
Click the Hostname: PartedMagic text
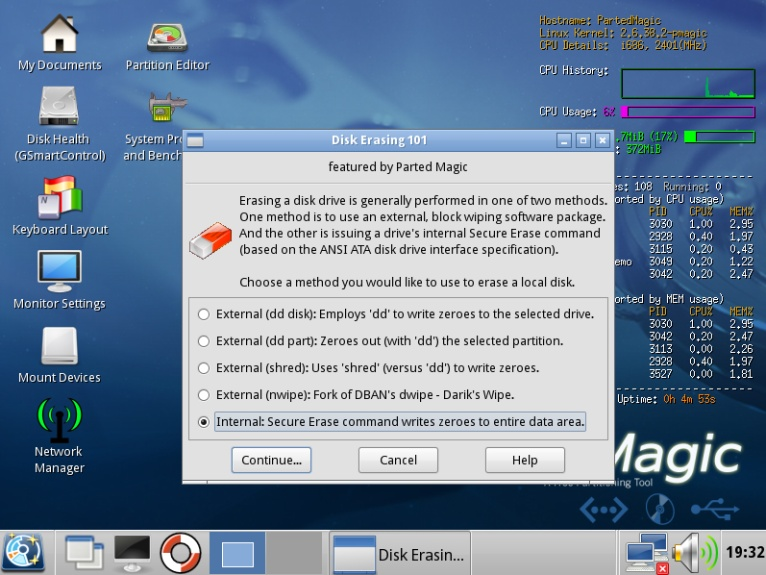tap(600, 21)
